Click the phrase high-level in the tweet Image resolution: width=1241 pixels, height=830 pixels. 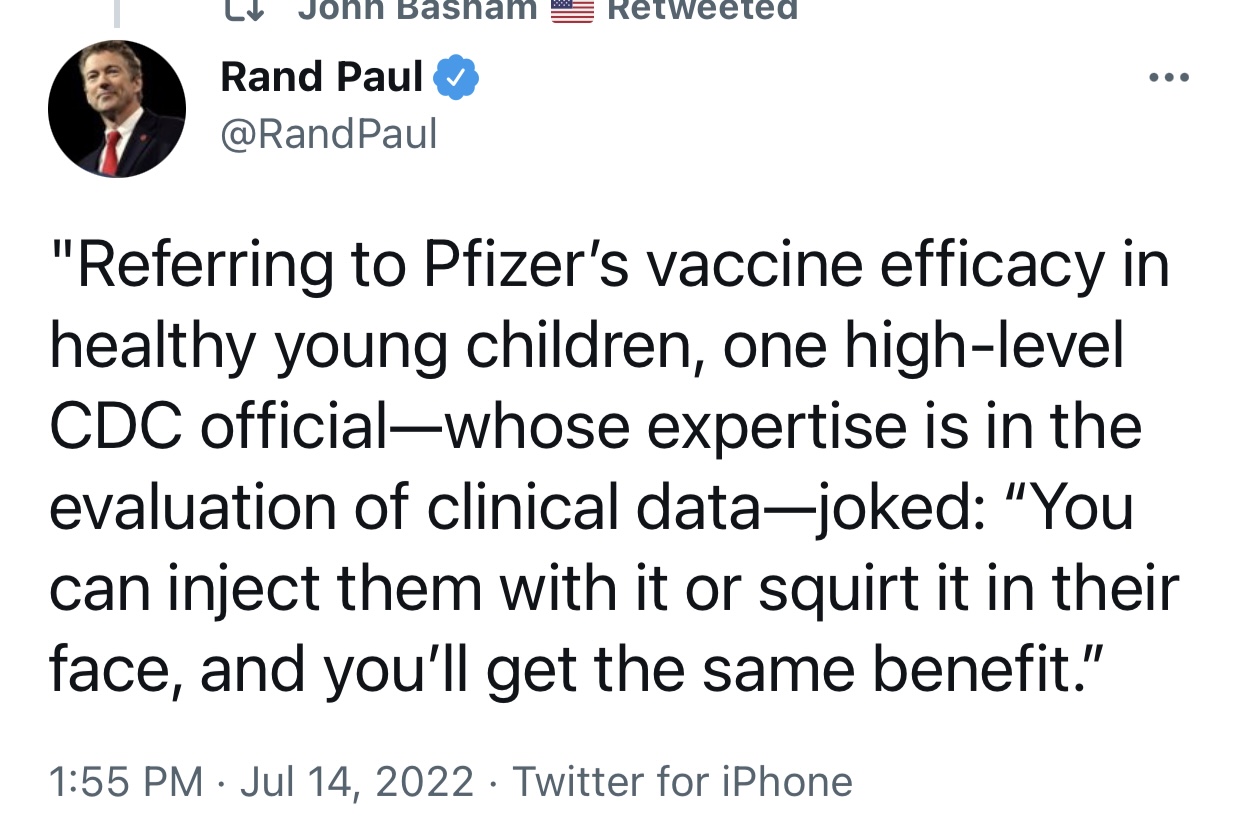(x=983, y=346)
